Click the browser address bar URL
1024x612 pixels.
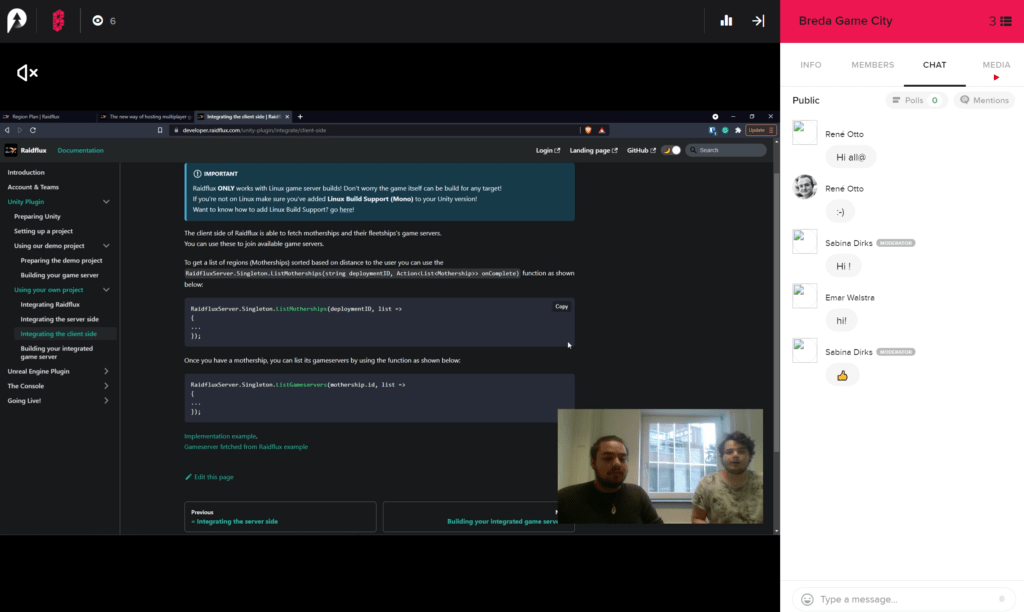tap(255, 130)
